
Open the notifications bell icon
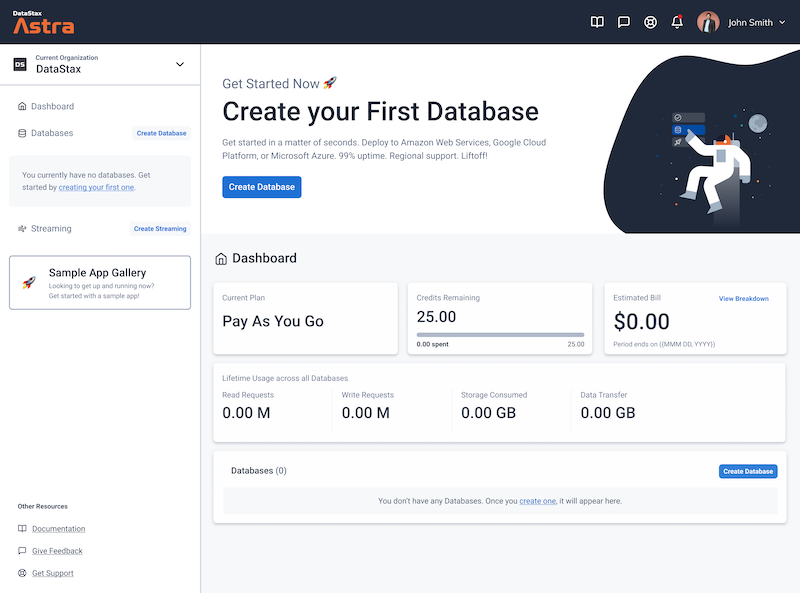(x=677, y=22)
